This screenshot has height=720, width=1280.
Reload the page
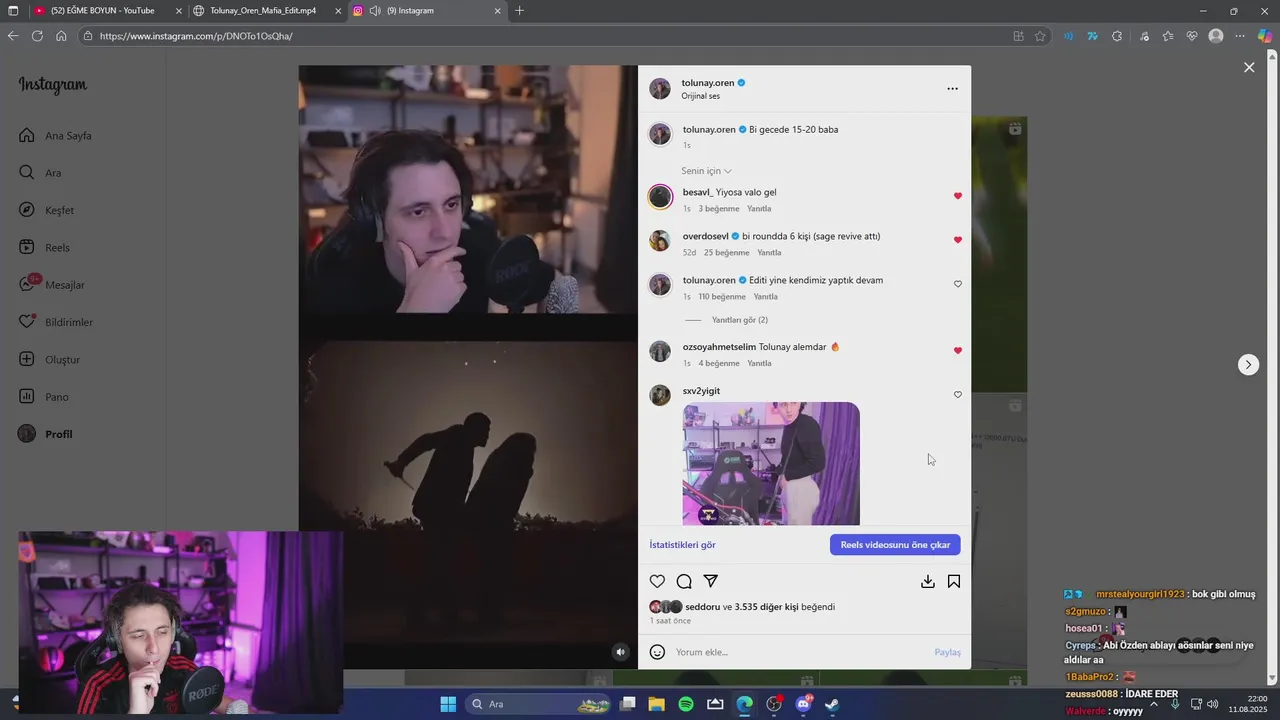coord(37,36)
